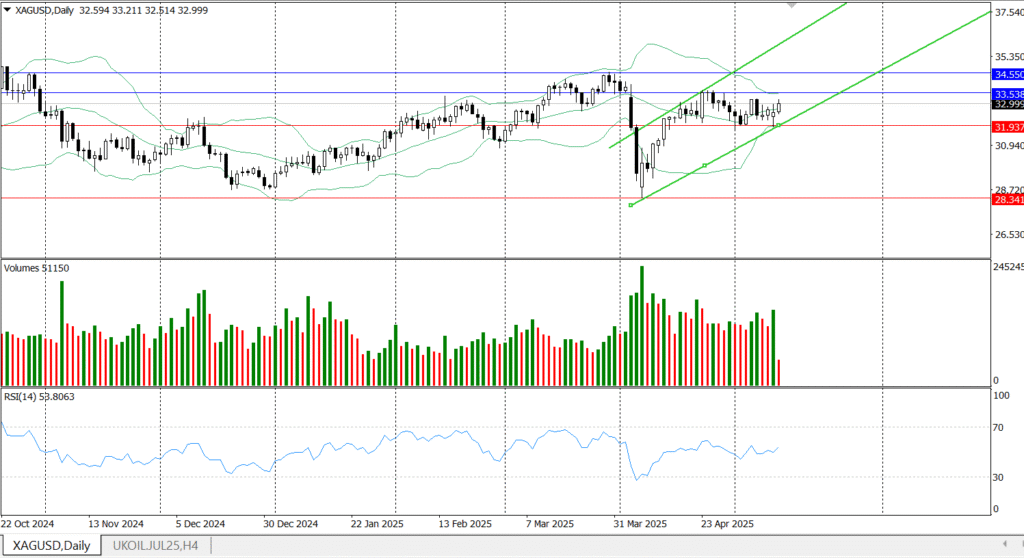Screen dimensions: 1024x558
Task: Click the Volumes 51150 indicator label
Action: [x=37, y=268]
